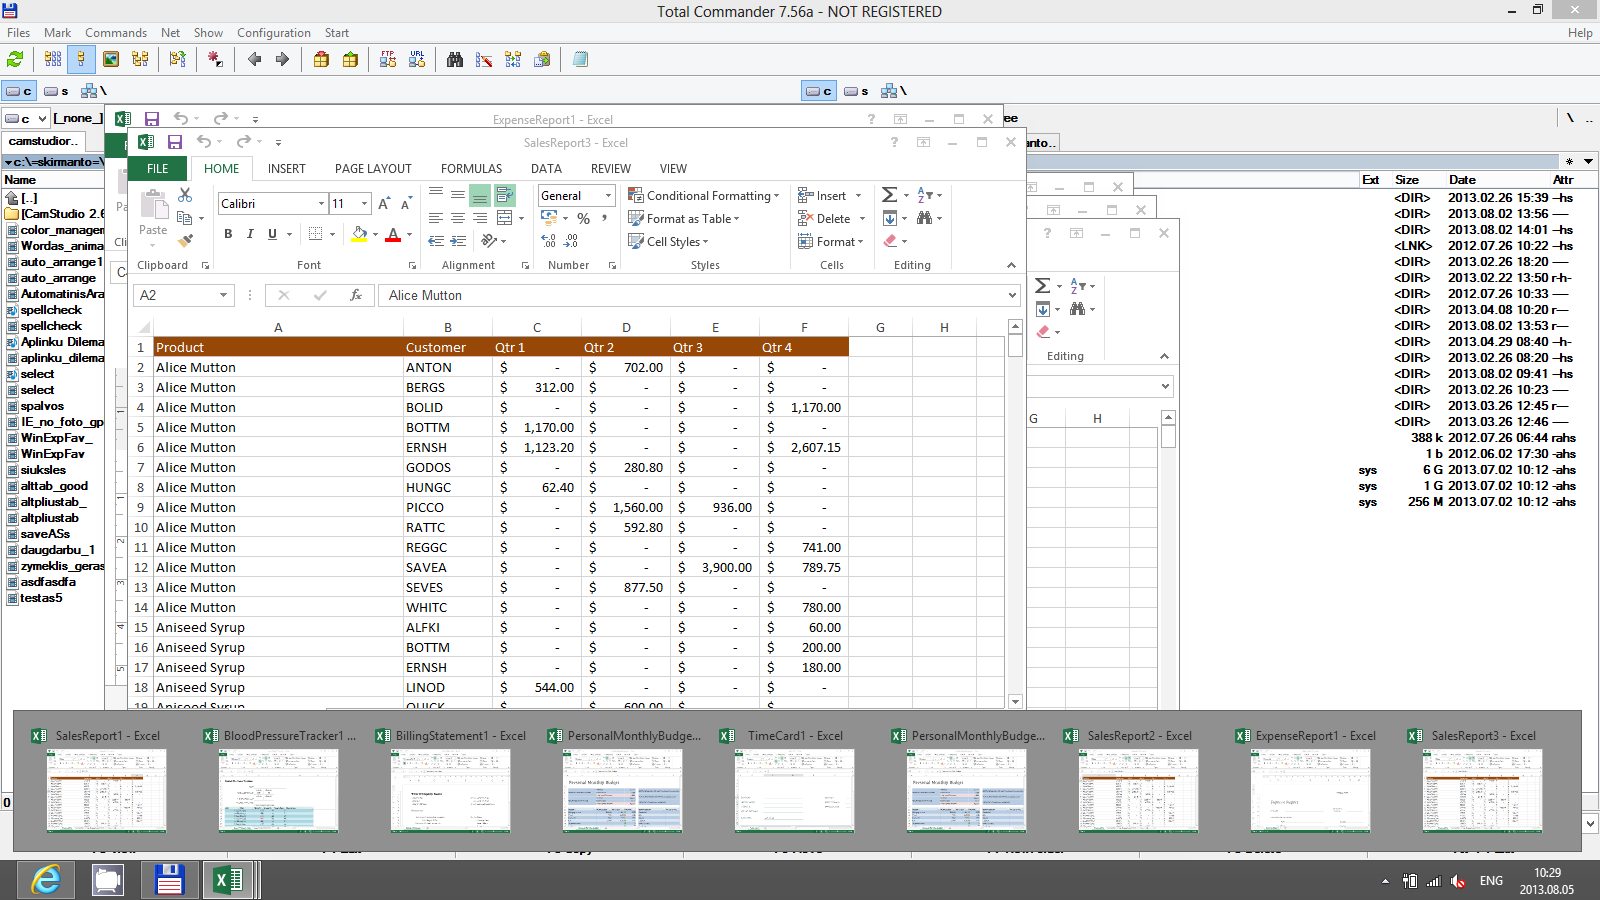Image resolution: width=1600 pixels, height=900 pixels.
Task: Expand Conditional Formatting menu
Action: click(x=703, y=196)
